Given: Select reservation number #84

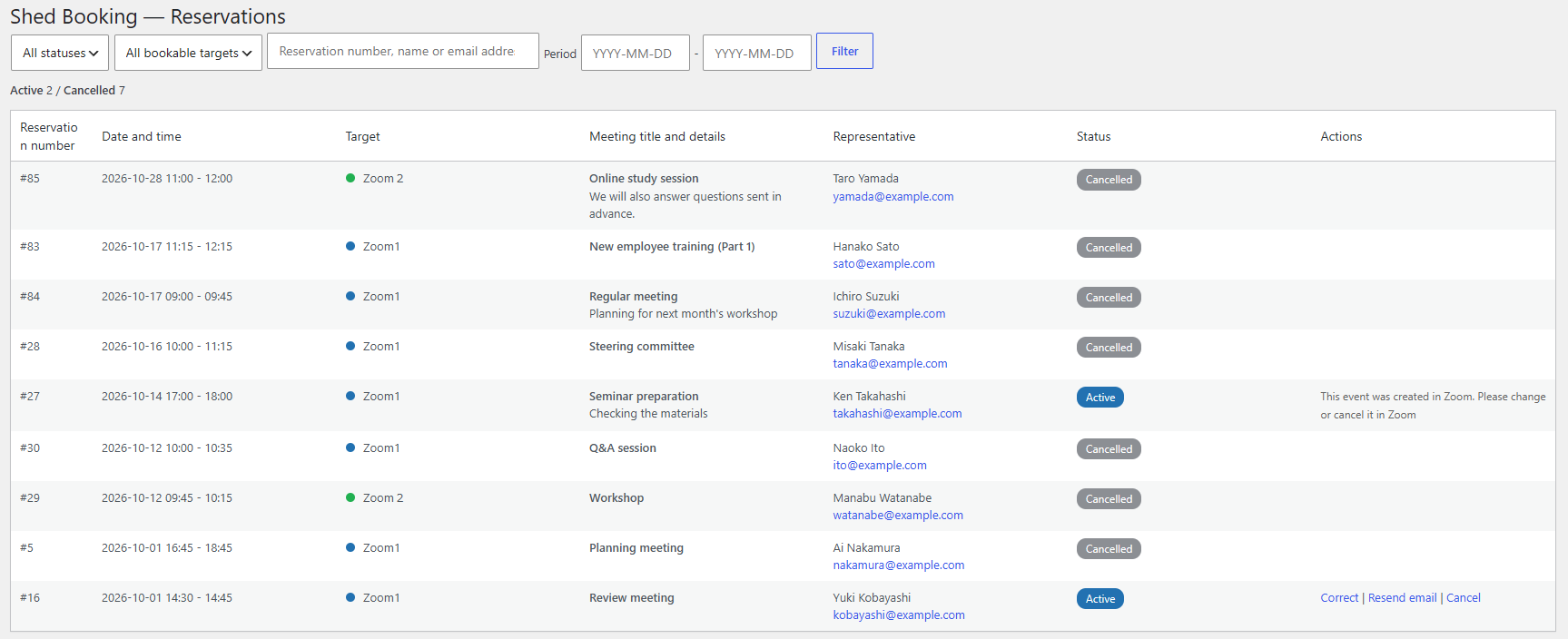Looking at the screenshot, I should (x=30, y=296).
